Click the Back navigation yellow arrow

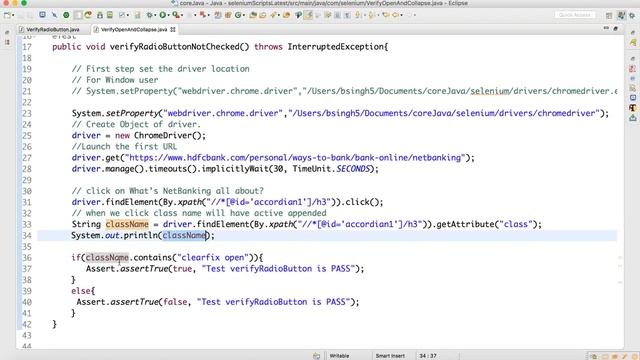pyautogui.click(x=386, y=15)
